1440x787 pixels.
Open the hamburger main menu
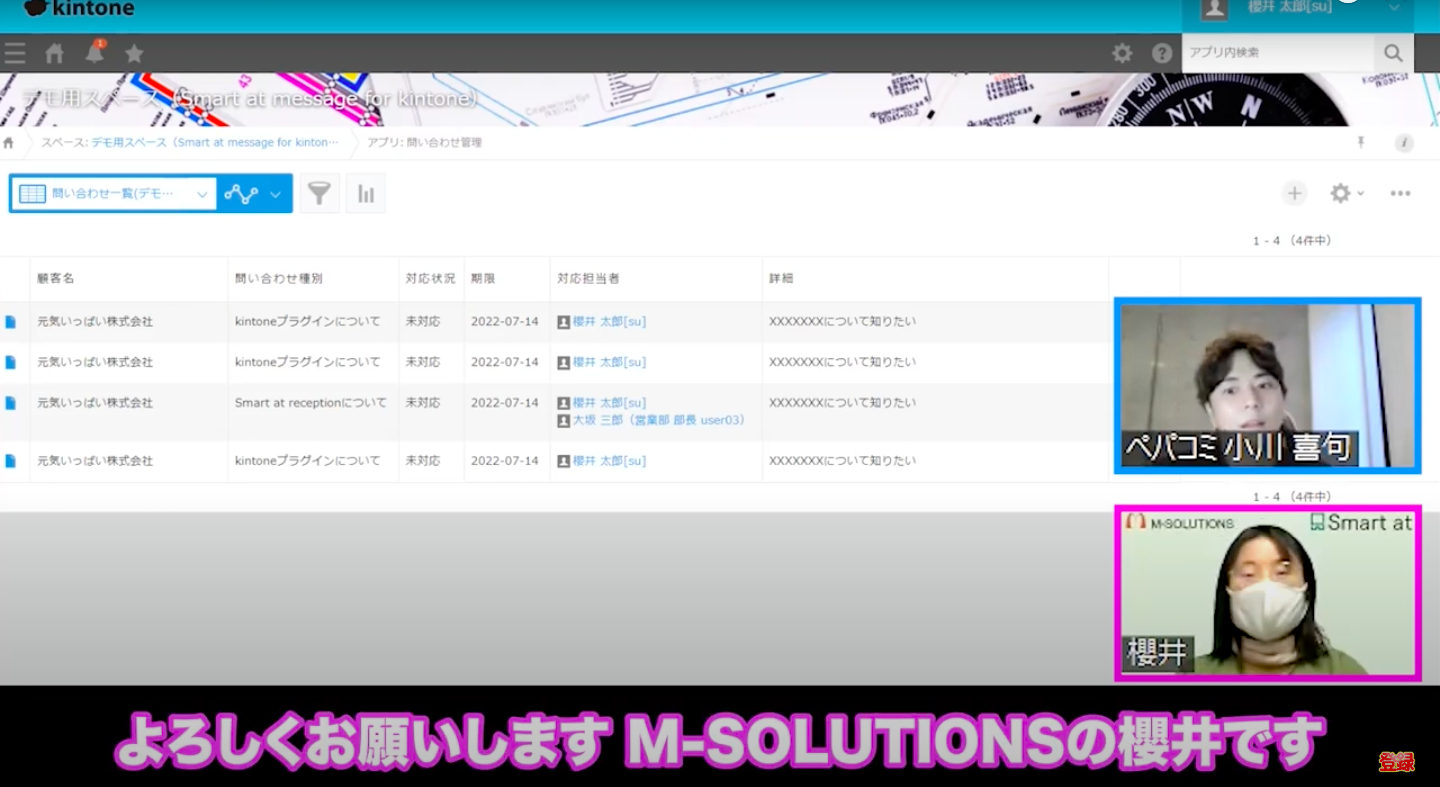pos(15,53)
